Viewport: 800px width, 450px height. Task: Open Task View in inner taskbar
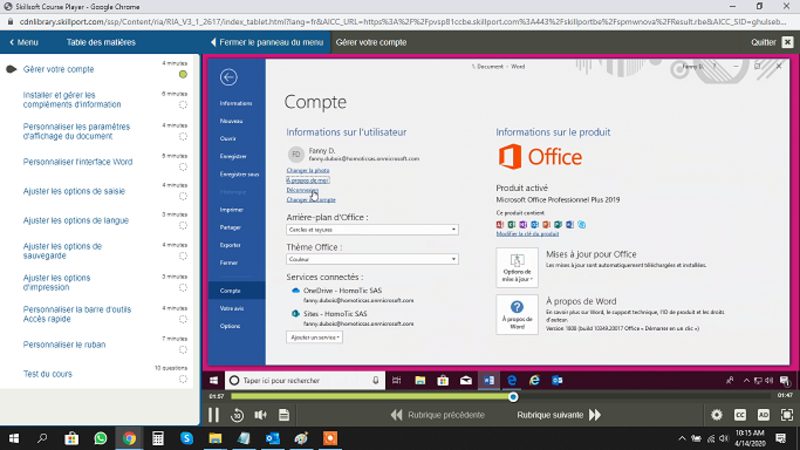396,380
